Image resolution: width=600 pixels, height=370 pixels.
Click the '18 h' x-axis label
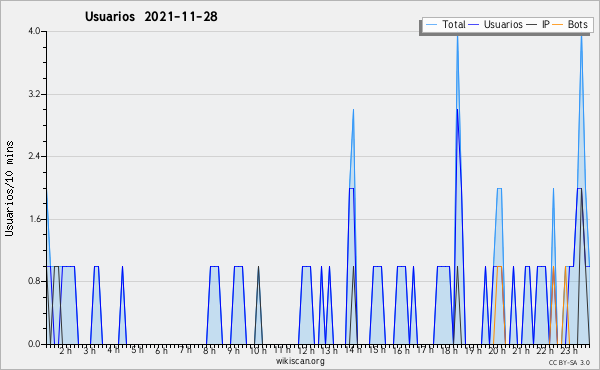[x=449, y=351]
